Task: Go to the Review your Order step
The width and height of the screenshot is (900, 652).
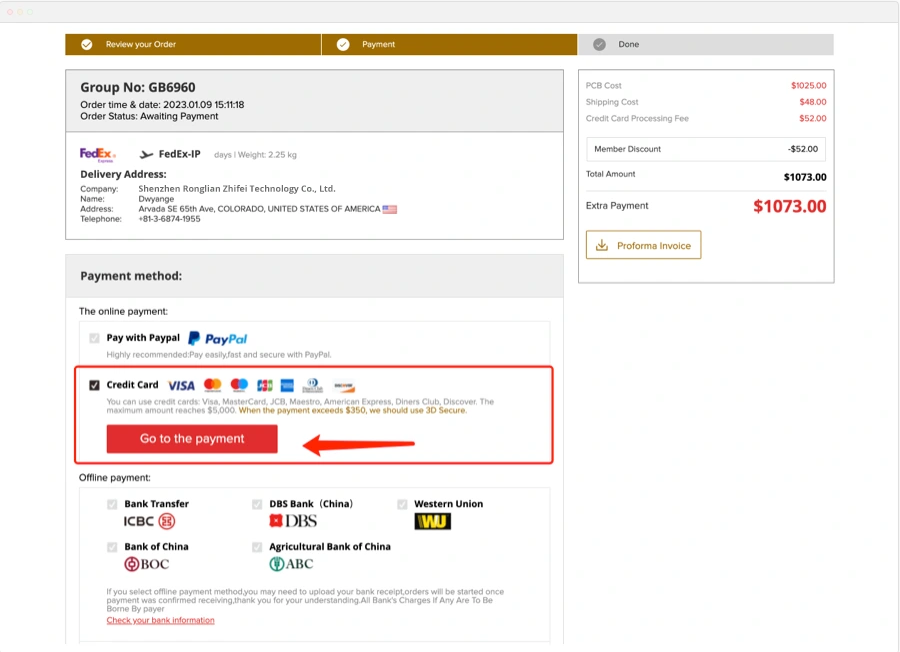Action: coord(140,45)
